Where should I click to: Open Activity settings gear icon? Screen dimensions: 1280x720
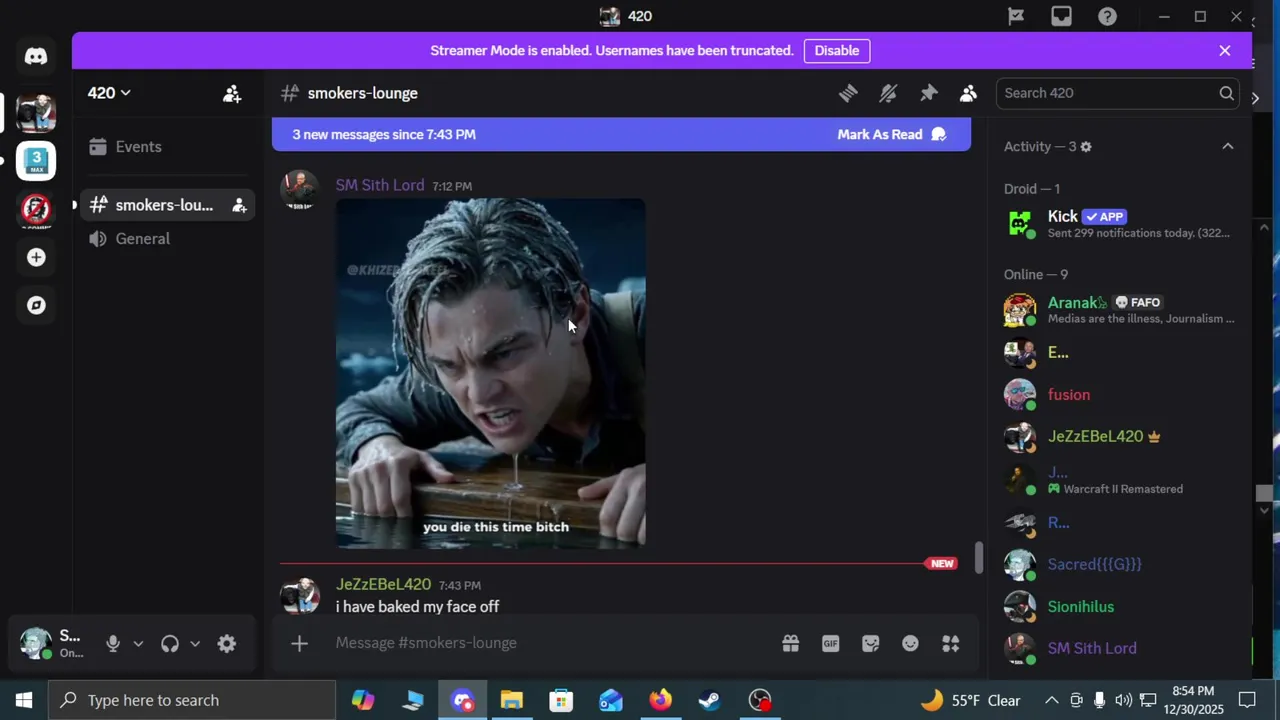pos(1086,147)
